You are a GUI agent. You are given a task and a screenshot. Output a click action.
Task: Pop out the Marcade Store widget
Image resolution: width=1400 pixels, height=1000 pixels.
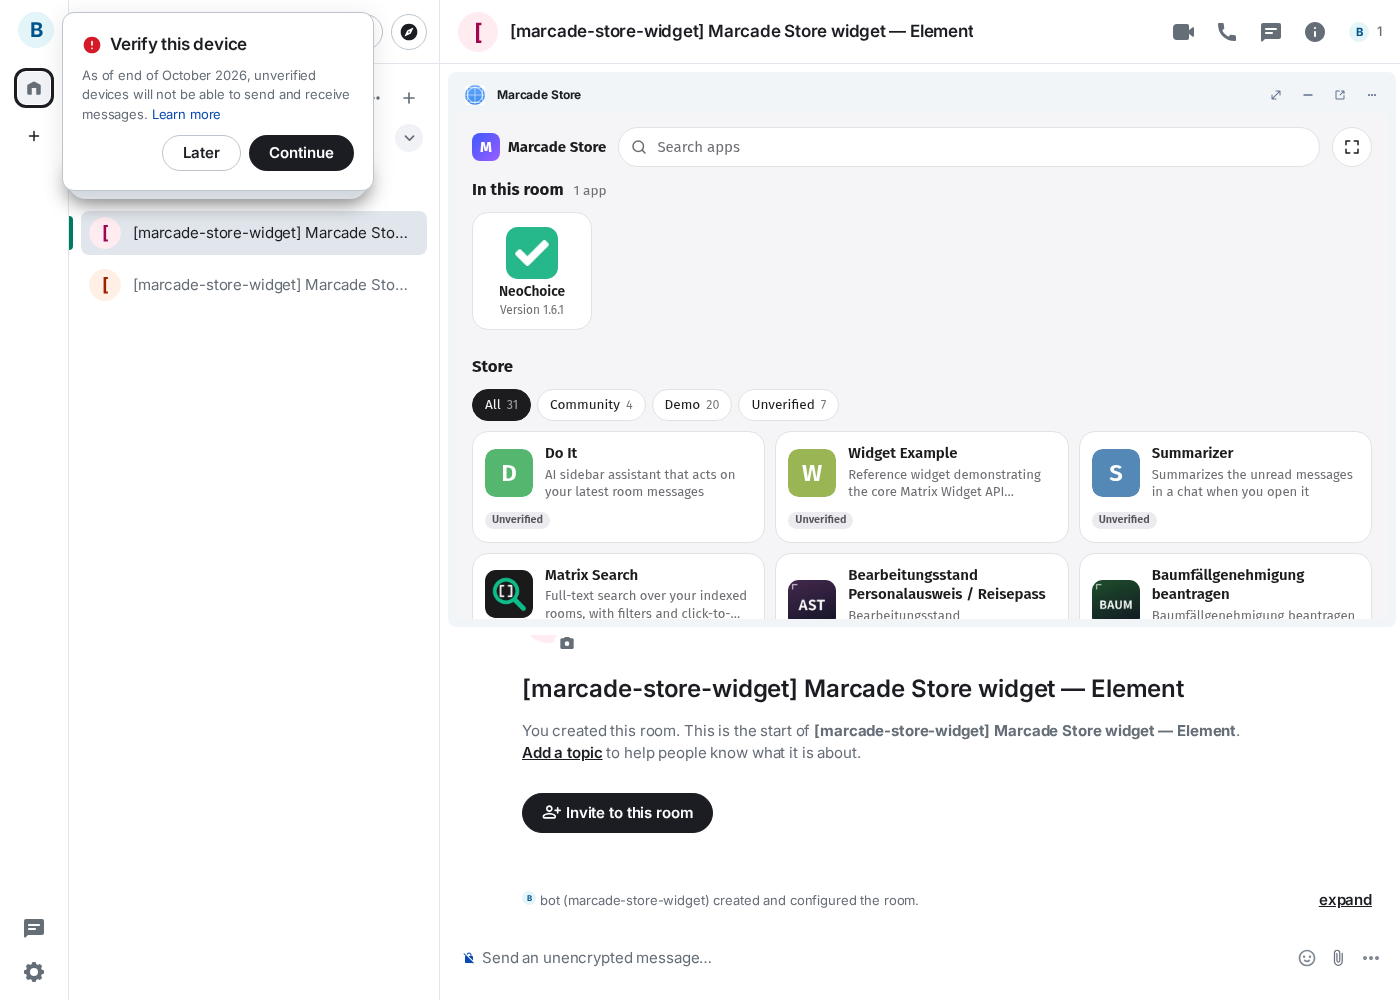pyautogui.click(x=1340, y=95)
